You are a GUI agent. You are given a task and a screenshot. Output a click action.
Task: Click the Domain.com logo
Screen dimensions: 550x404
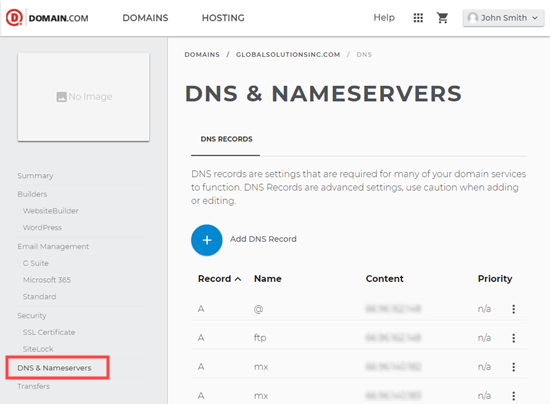point(47,18)
